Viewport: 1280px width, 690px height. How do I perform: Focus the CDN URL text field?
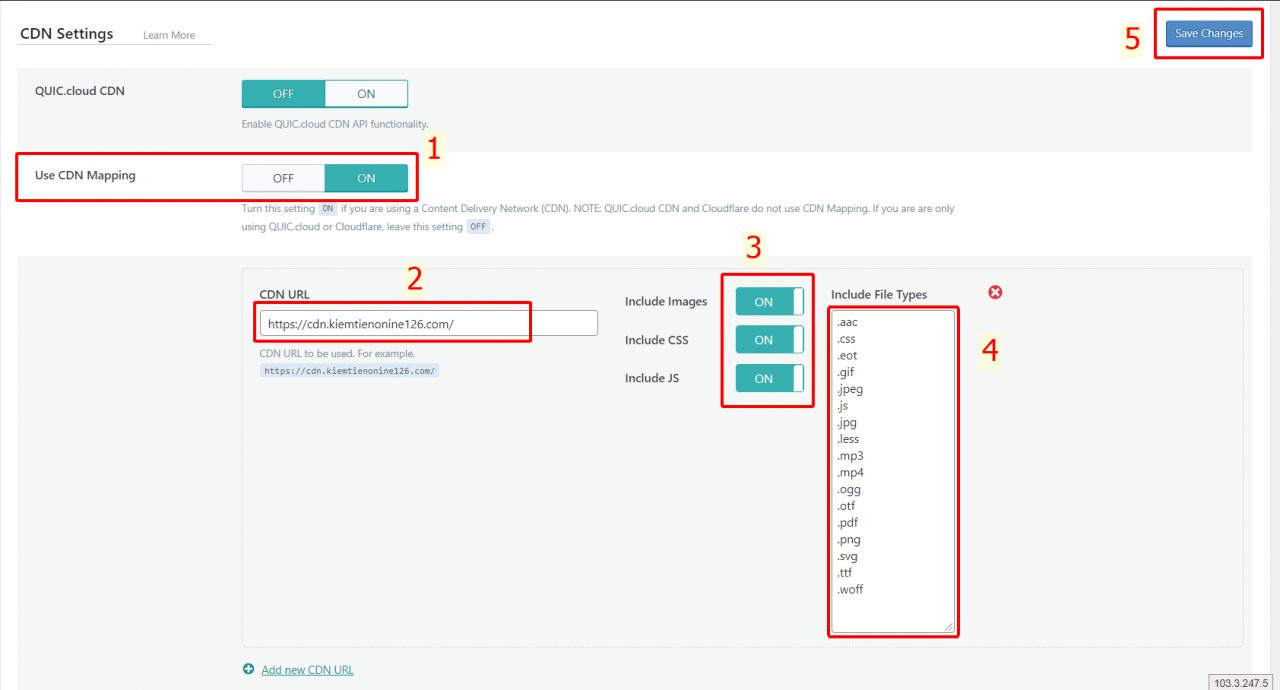428,323
